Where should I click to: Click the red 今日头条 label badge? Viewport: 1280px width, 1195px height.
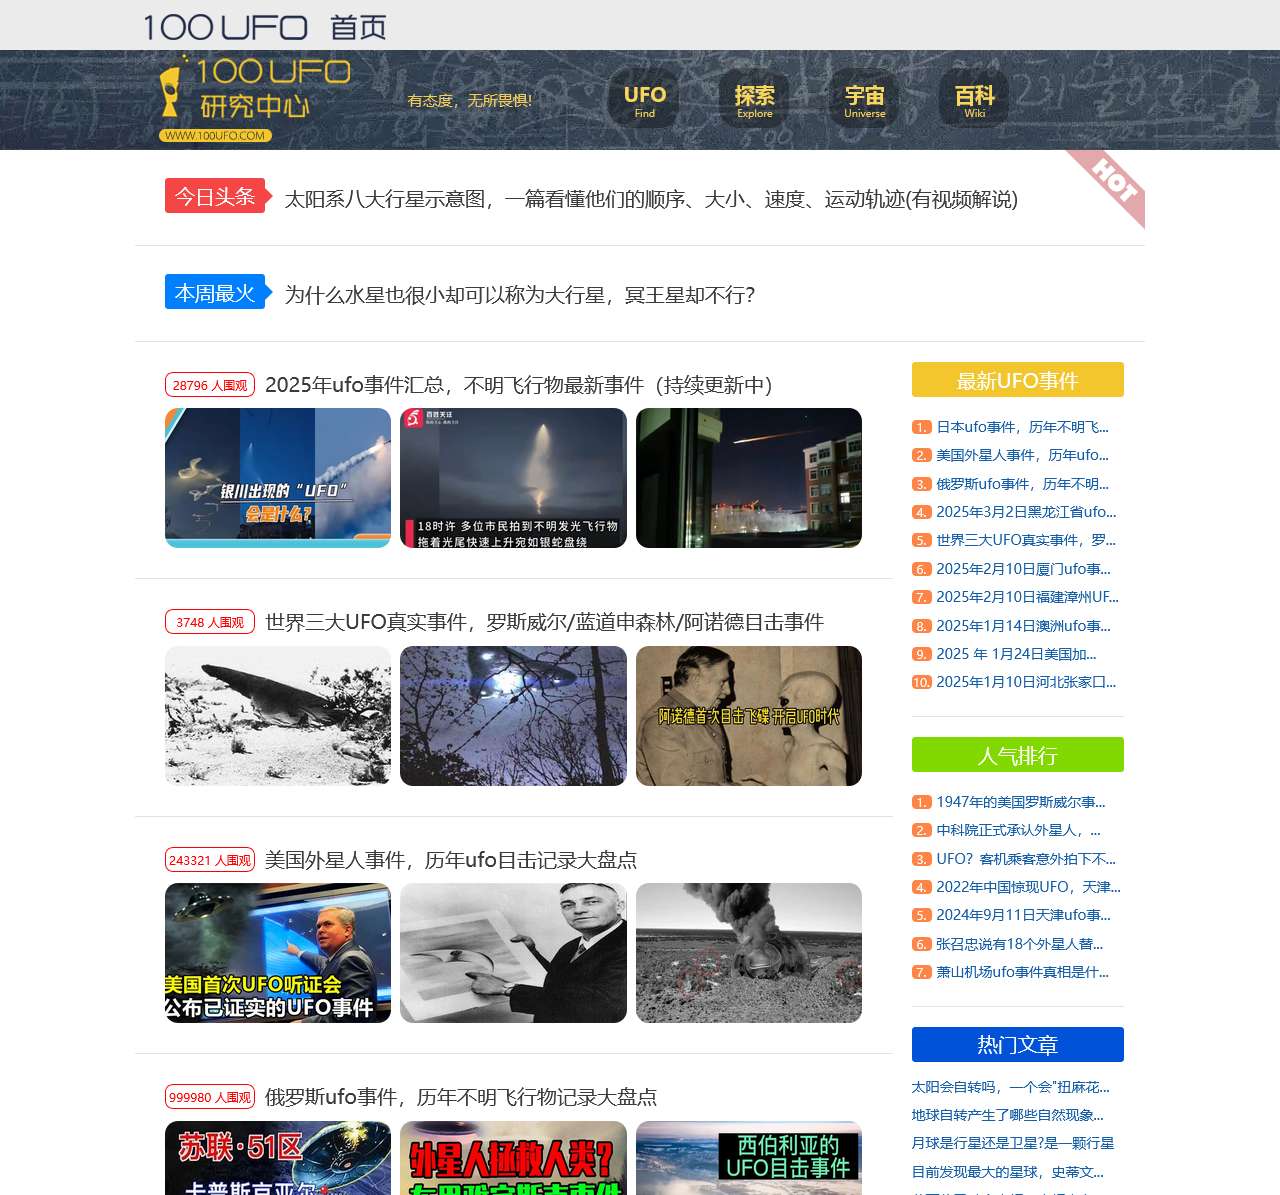point(214,196)
